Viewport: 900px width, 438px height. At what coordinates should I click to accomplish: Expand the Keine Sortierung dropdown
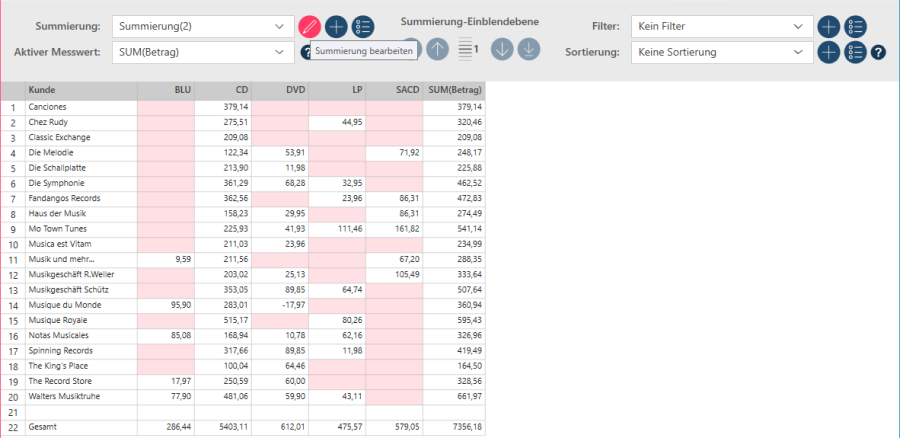click(x=797, y=52)
